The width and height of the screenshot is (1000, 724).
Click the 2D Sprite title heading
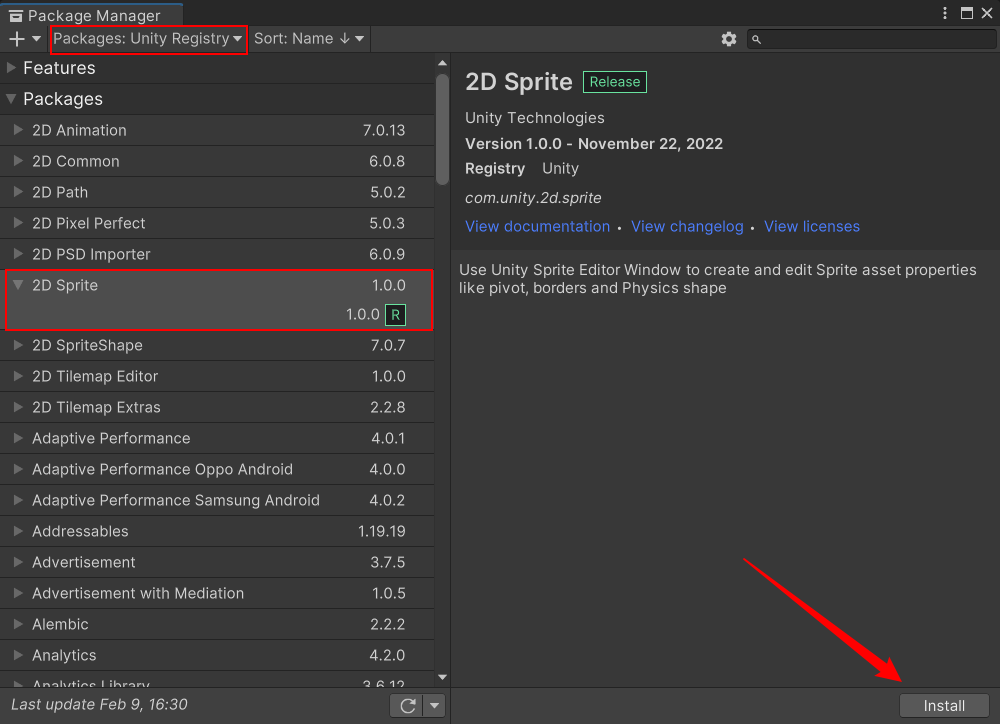(x=518, y=82)
